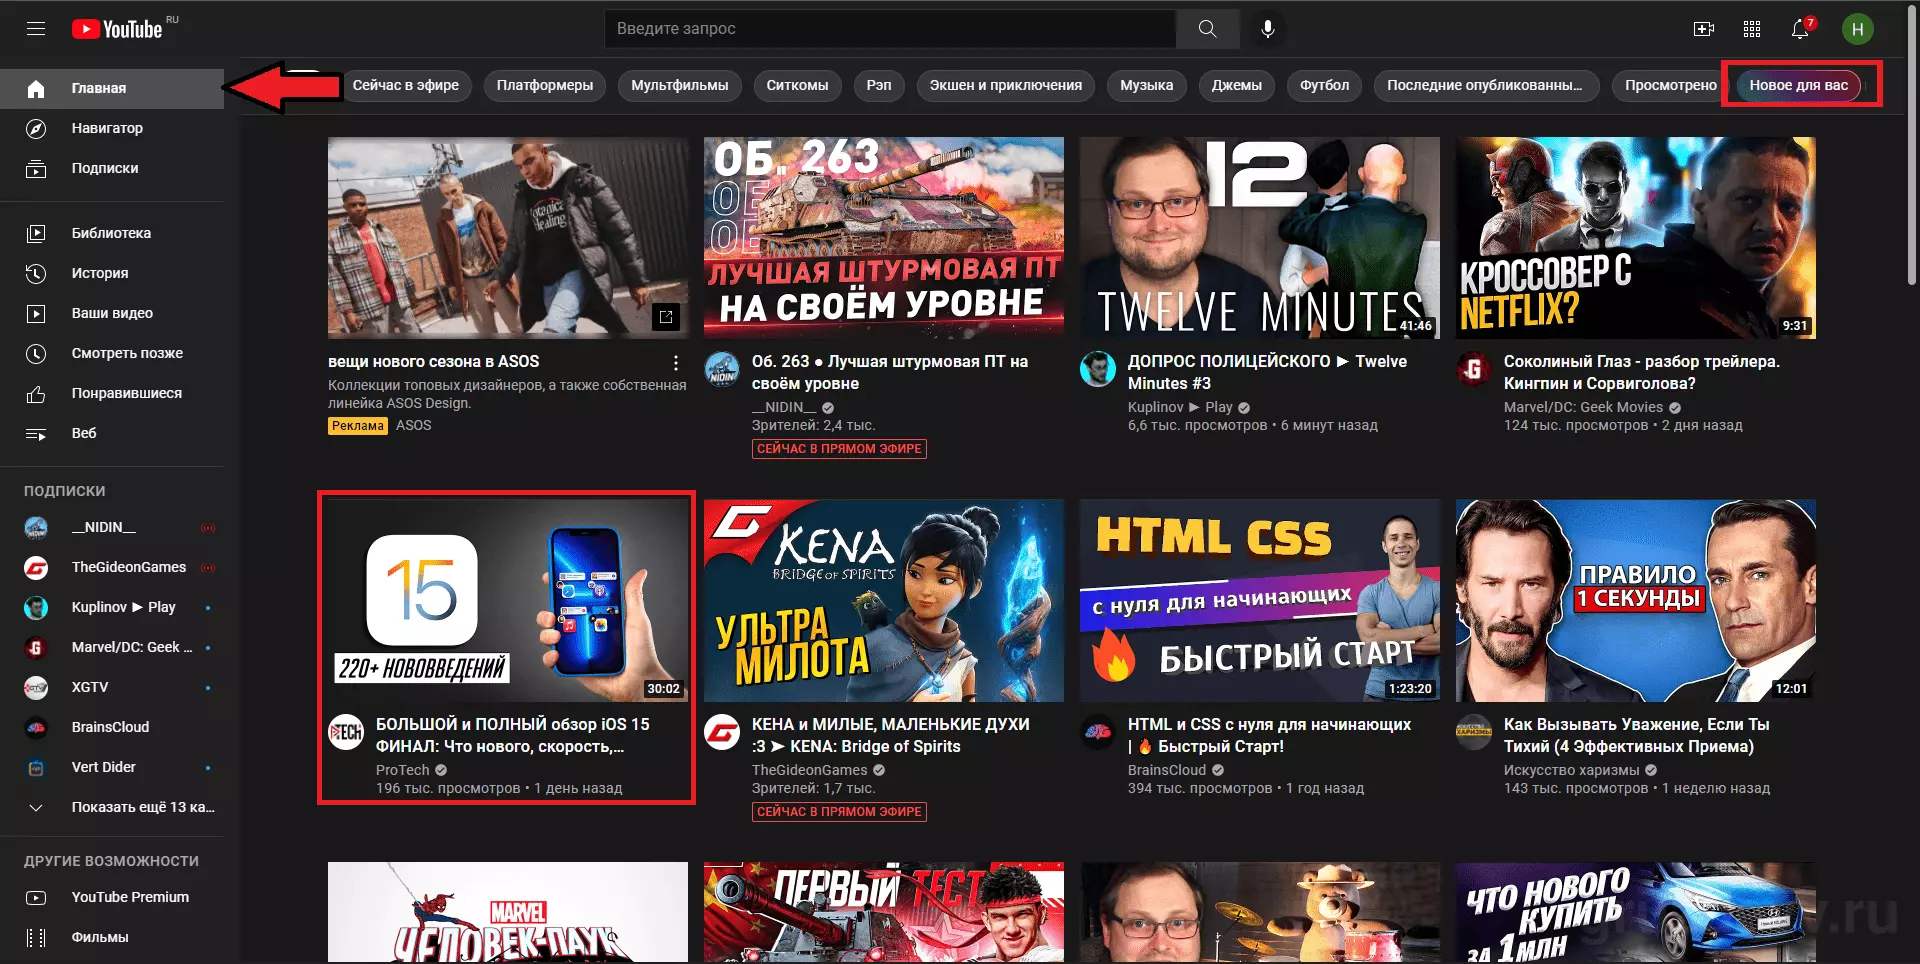1920x964 pixels.
Task: Open the iOS 15 review thumbnail
Action: pyautogui.click(x=508, y=601)
